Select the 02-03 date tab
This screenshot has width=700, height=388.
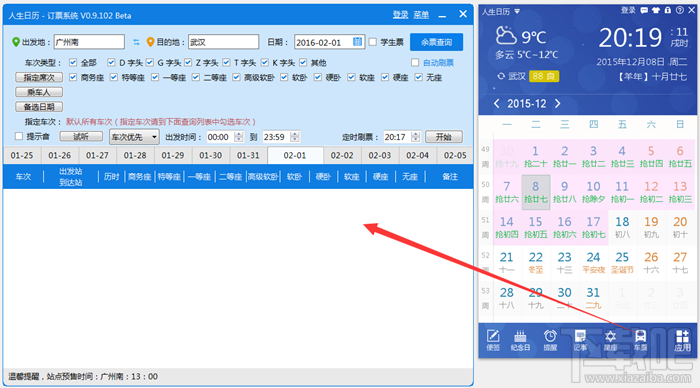pos(379,155)
